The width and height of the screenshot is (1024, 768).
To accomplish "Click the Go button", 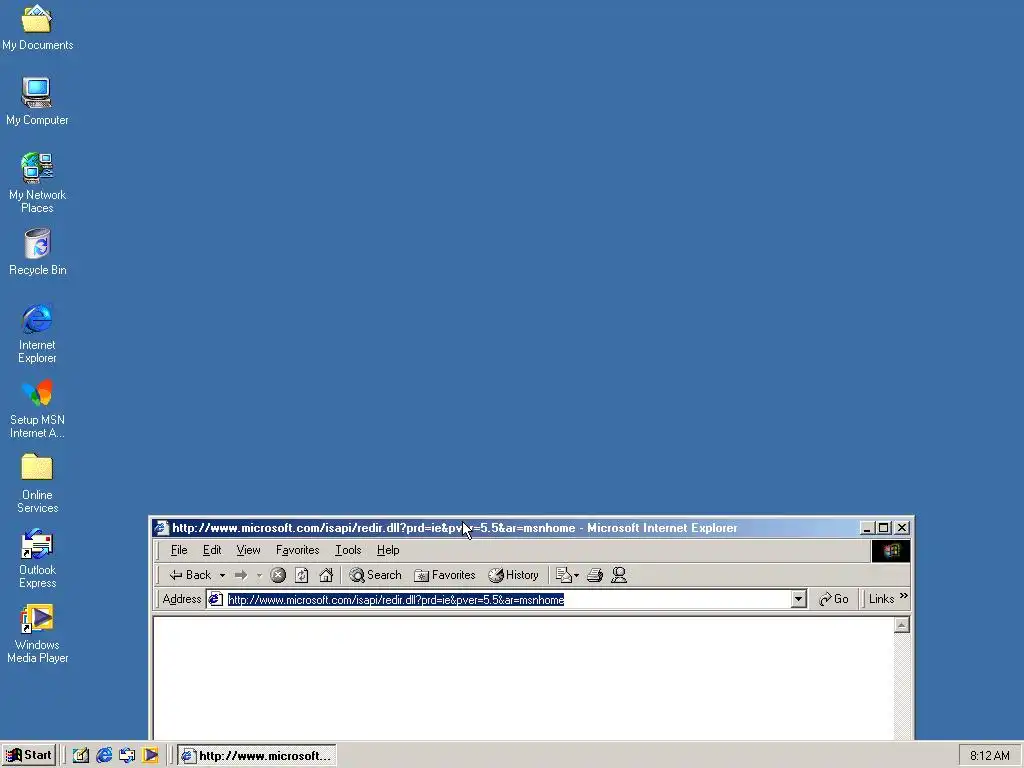I will [x=834, y=599].
